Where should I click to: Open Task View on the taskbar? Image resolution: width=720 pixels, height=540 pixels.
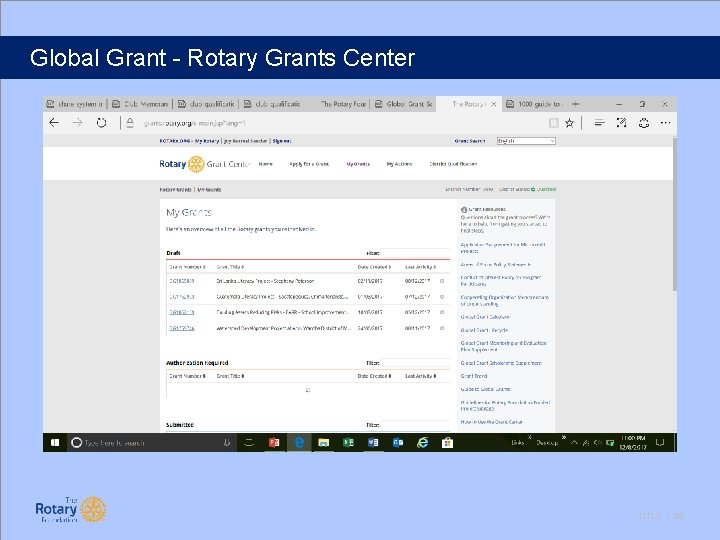pos(249,443)
